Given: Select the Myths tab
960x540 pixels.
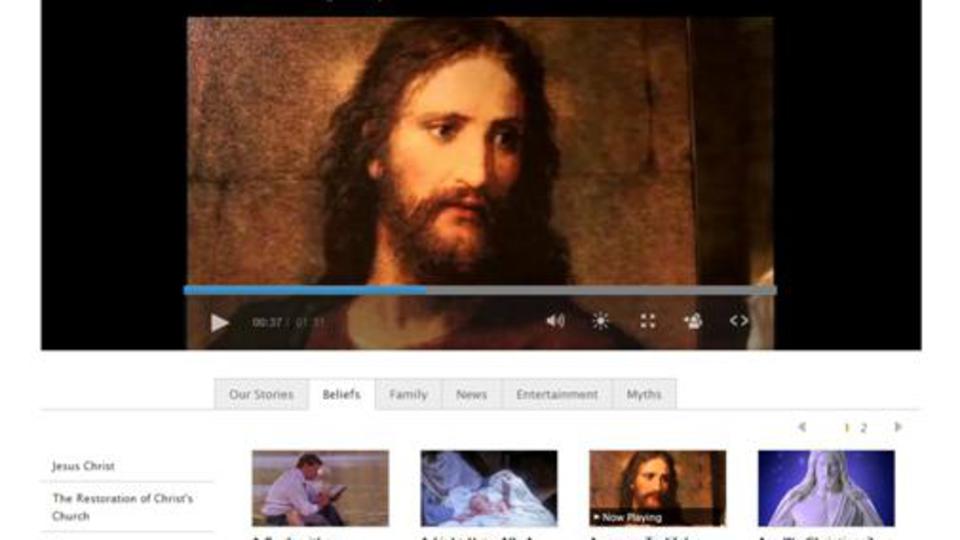Looking at the screenshot, I should [x=644, y=394].
